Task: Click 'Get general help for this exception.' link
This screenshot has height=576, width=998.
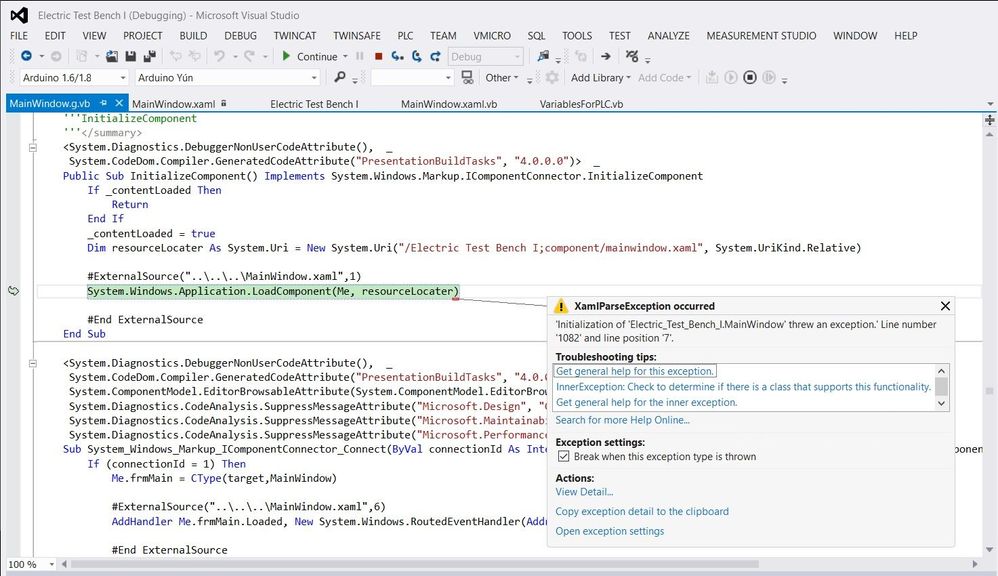Action: [x=635, y=371]
